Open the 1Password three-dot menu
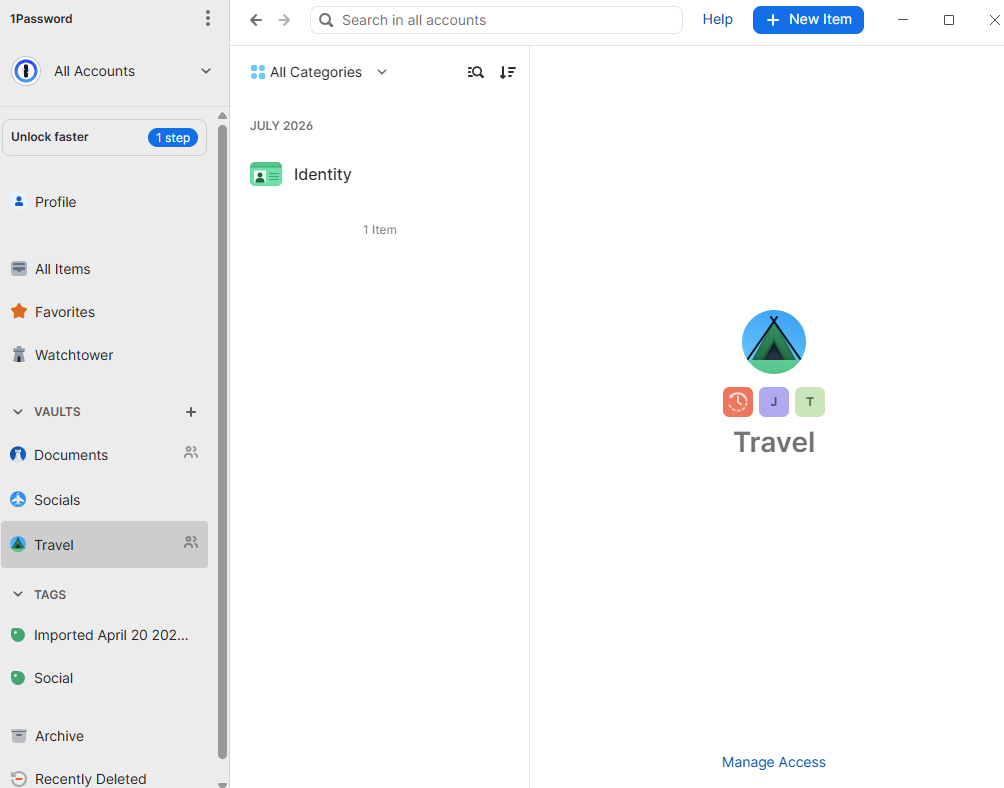The width and height of the screenshot is (1004, 788). (207, 19)
